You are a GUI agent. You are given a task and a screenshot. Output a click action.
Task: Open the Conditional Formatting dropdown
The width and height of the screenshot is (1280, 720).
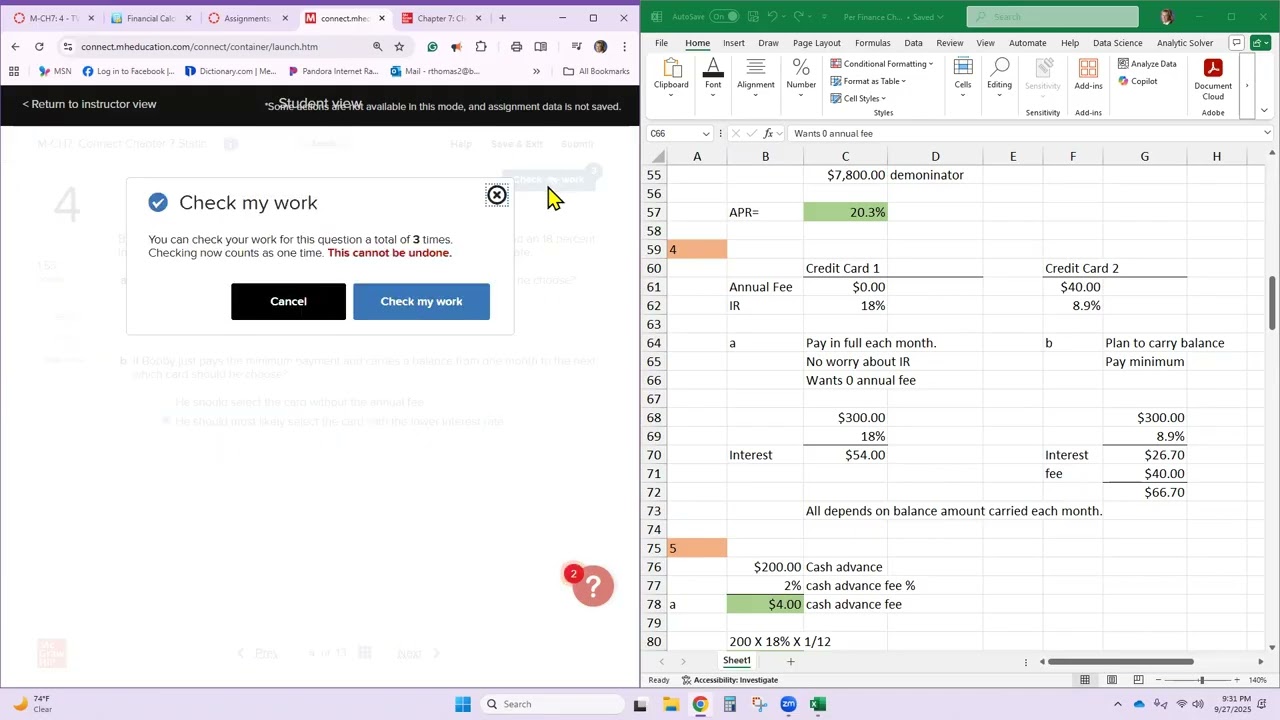pyautogui.click(x=882, y=64)
